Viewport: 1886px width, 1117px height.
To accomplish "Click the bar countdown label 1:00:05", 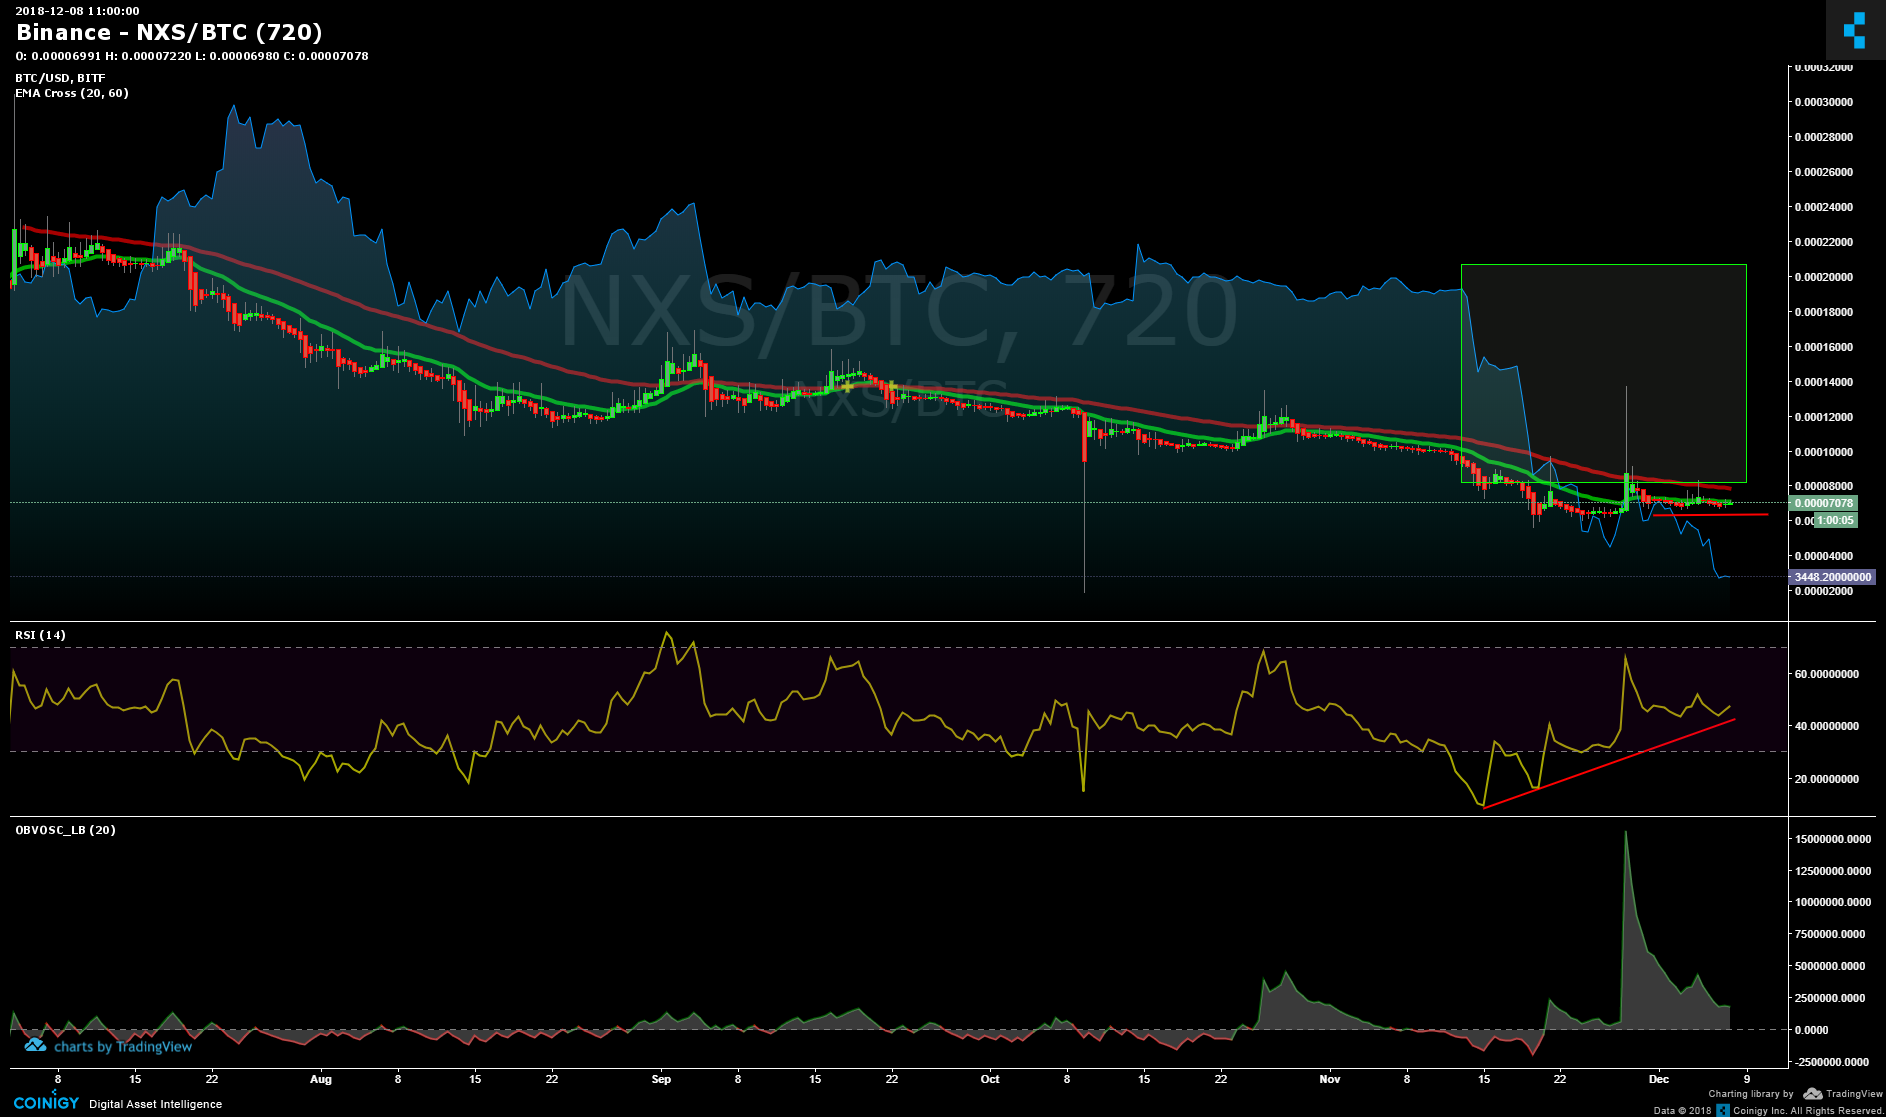I will pyautogui.click(x=1835, y=520).
